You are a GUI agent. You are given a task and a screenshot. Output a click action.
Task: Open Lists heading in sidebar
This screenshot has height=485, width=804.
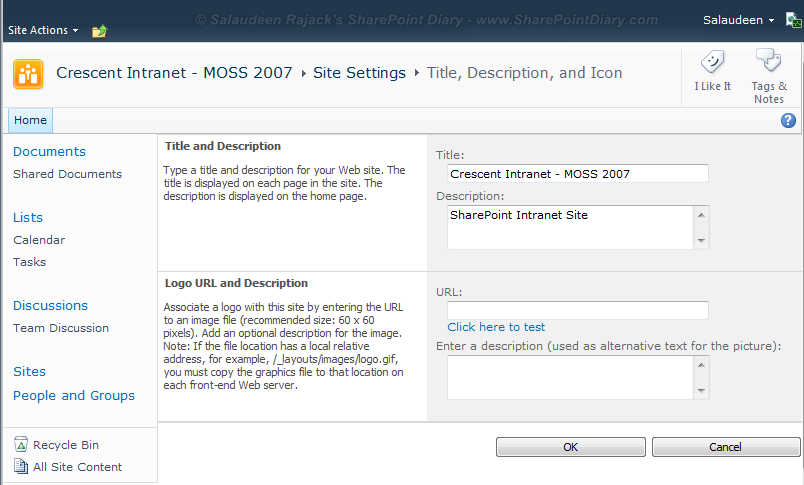(28, 218)
